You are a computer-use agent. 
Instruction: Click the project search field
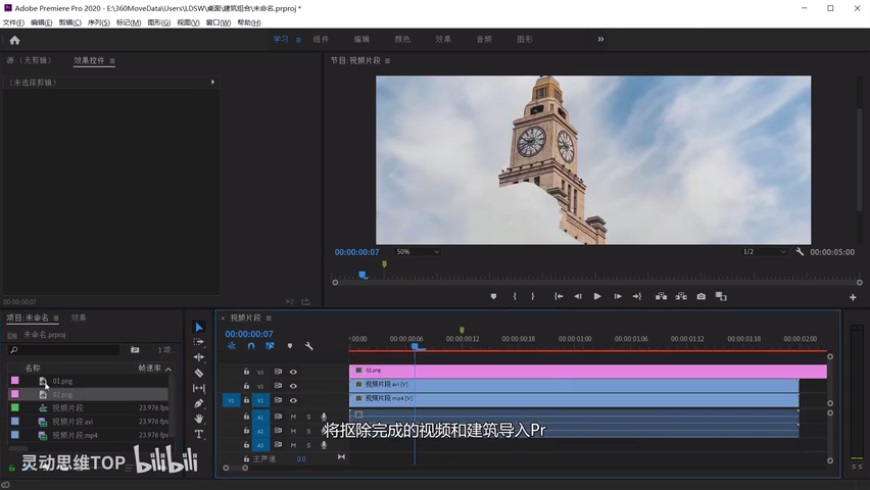tap(64, 350)
